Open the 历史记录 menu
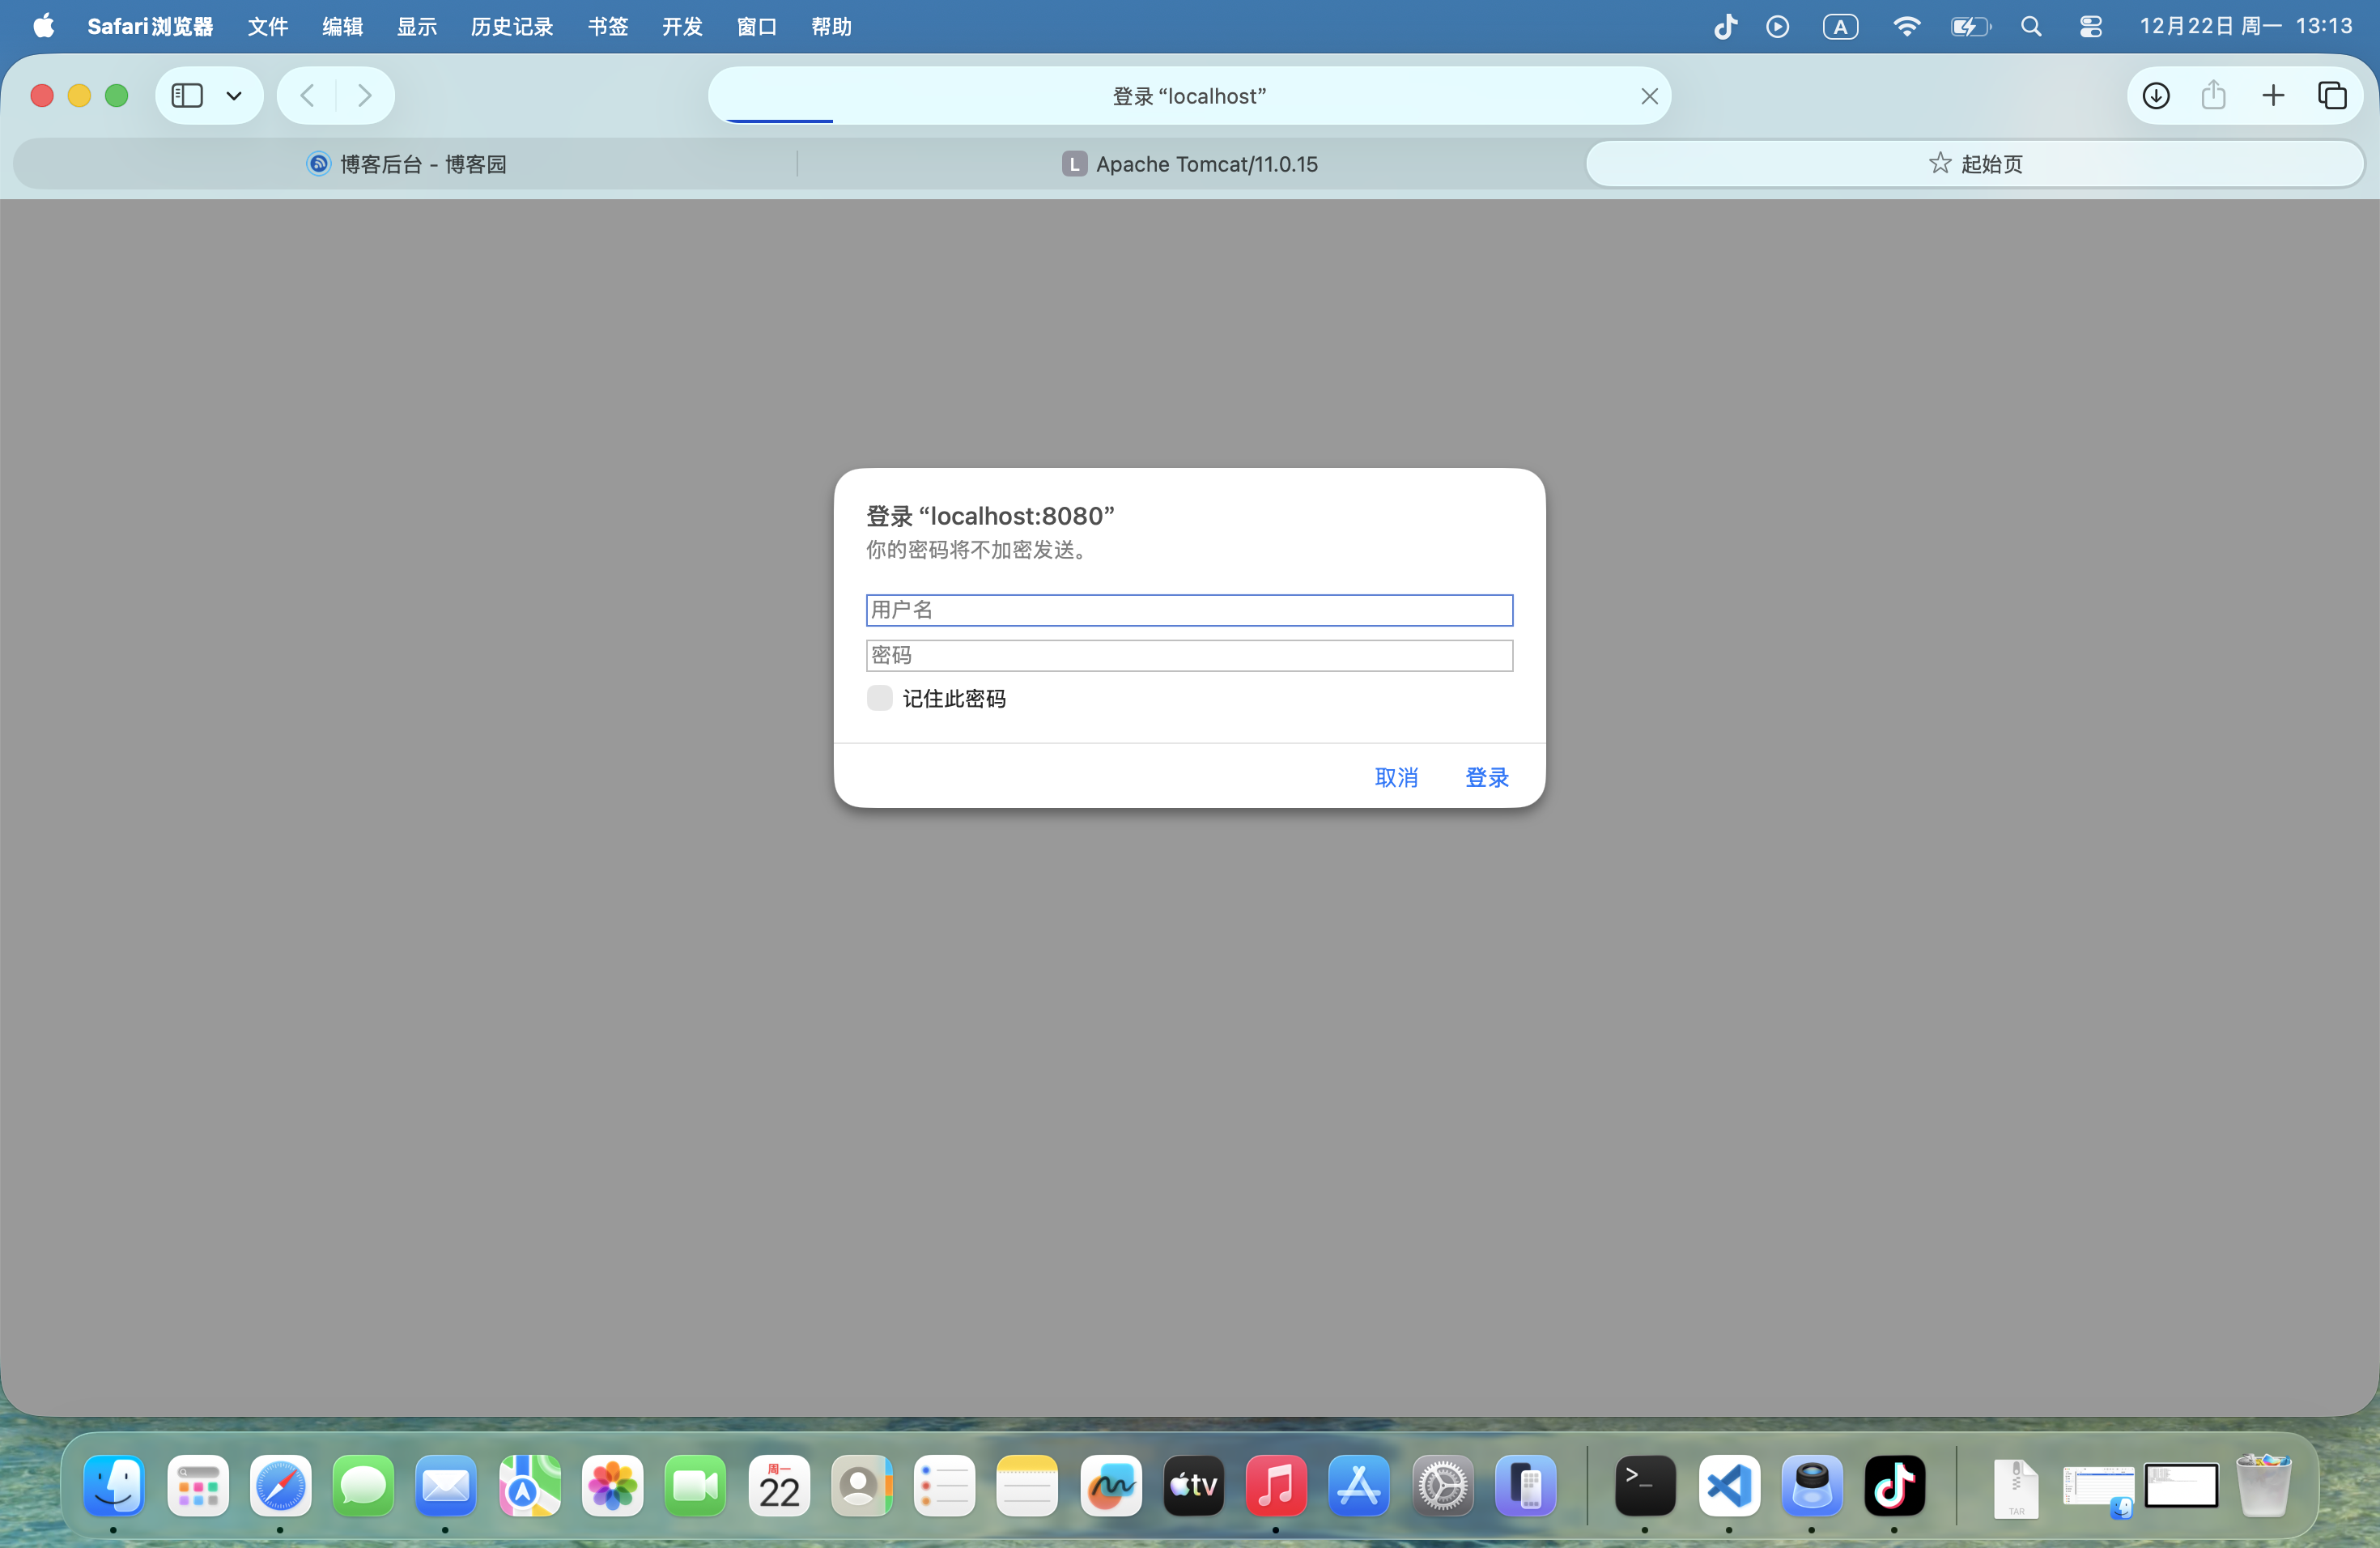The image size is (2380, 1548). (512, 27)
